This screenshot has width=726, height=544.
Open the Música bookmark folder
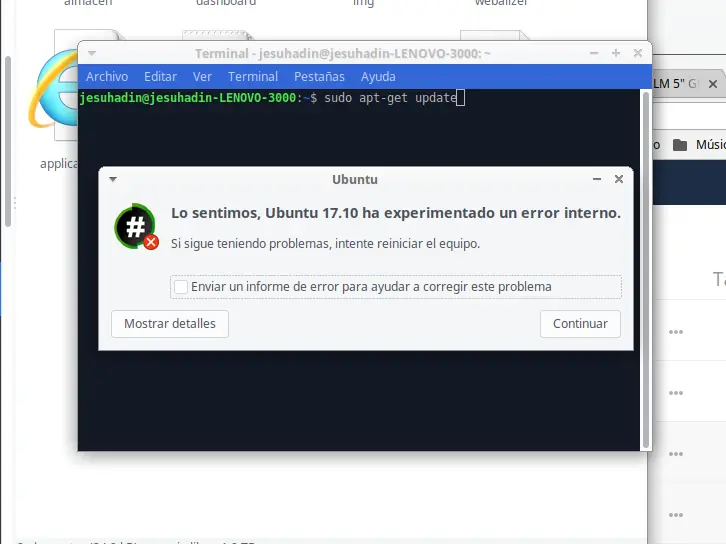700,145
